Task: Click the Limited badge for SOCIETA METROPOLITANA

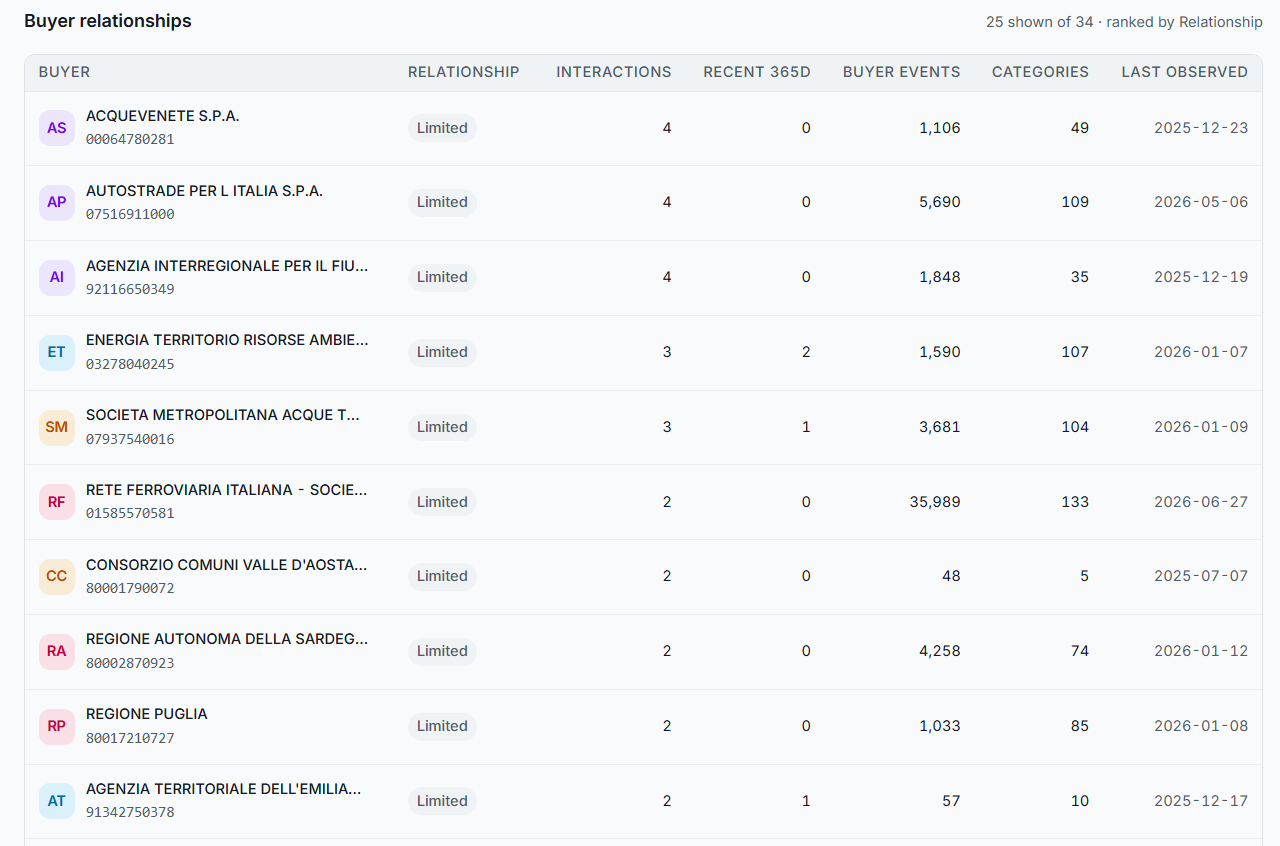Action: (442, 427)
